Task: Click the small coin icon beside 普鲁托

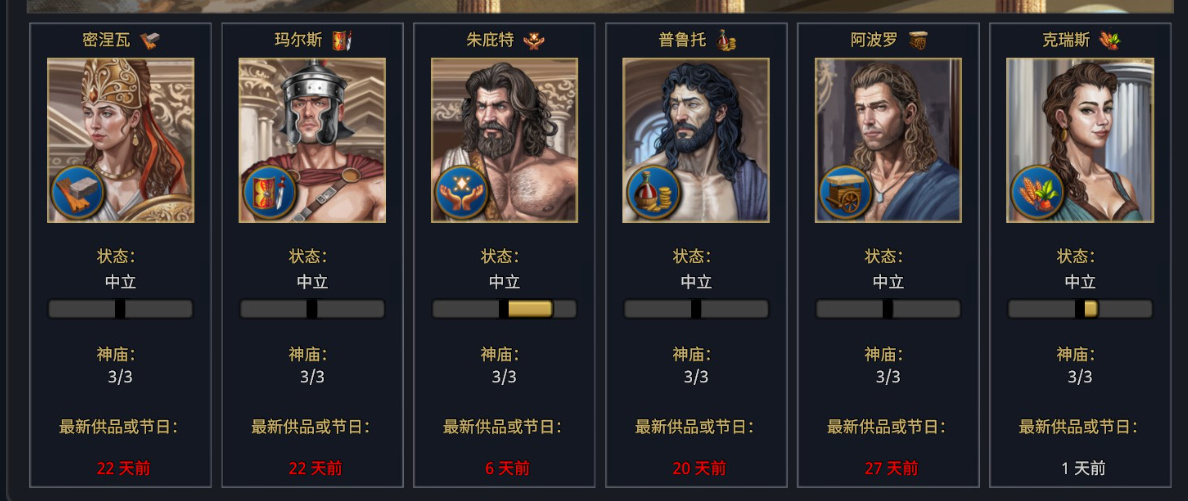Action: tap(726, 40)
